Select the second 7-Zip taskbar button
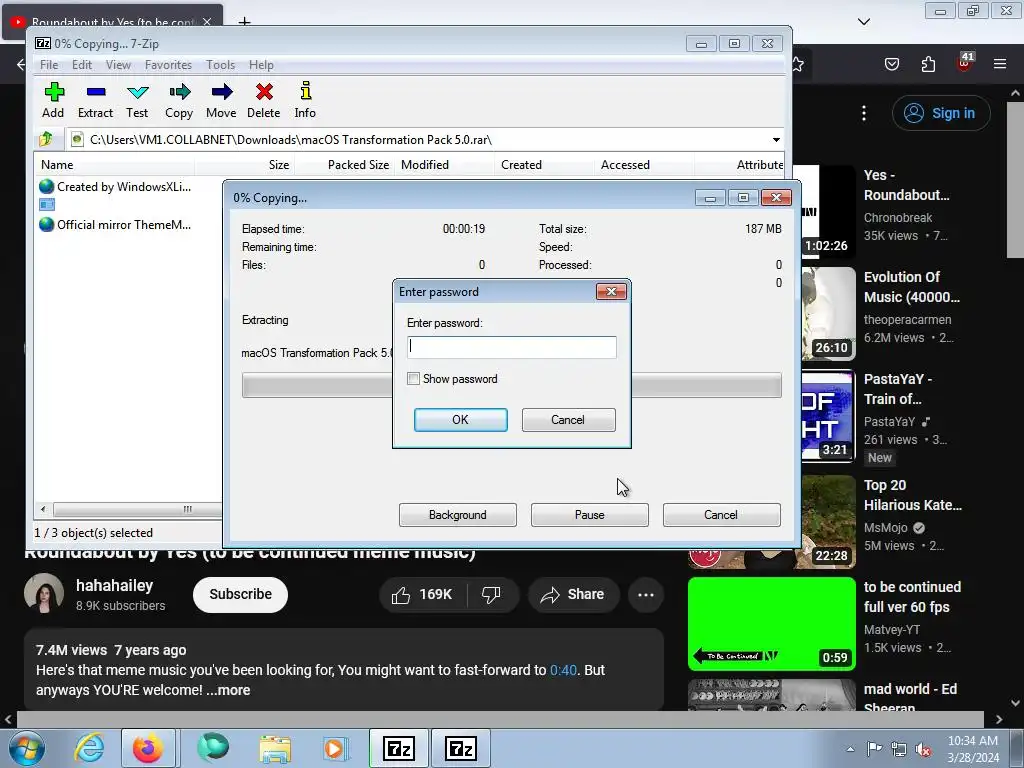 point(460,748)
